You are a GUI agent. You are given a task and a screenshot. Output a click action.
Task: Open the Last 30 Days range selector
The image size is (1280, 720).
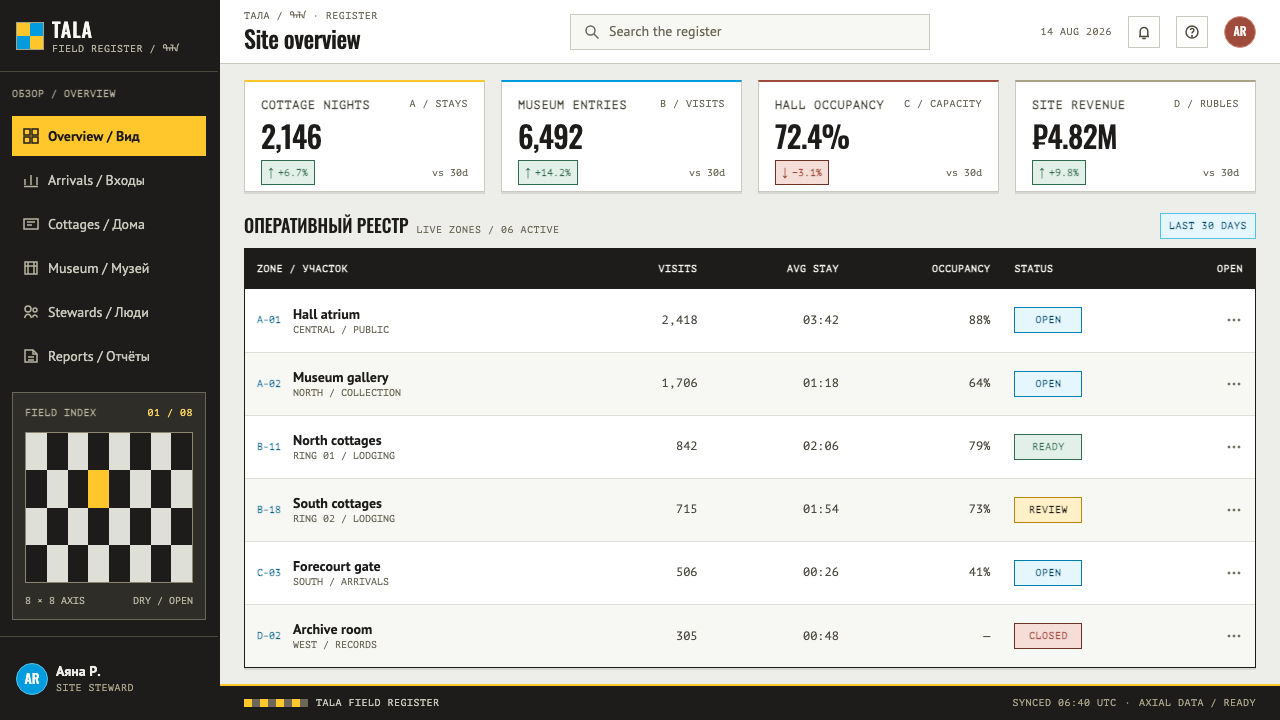[x=1207, y=226]
